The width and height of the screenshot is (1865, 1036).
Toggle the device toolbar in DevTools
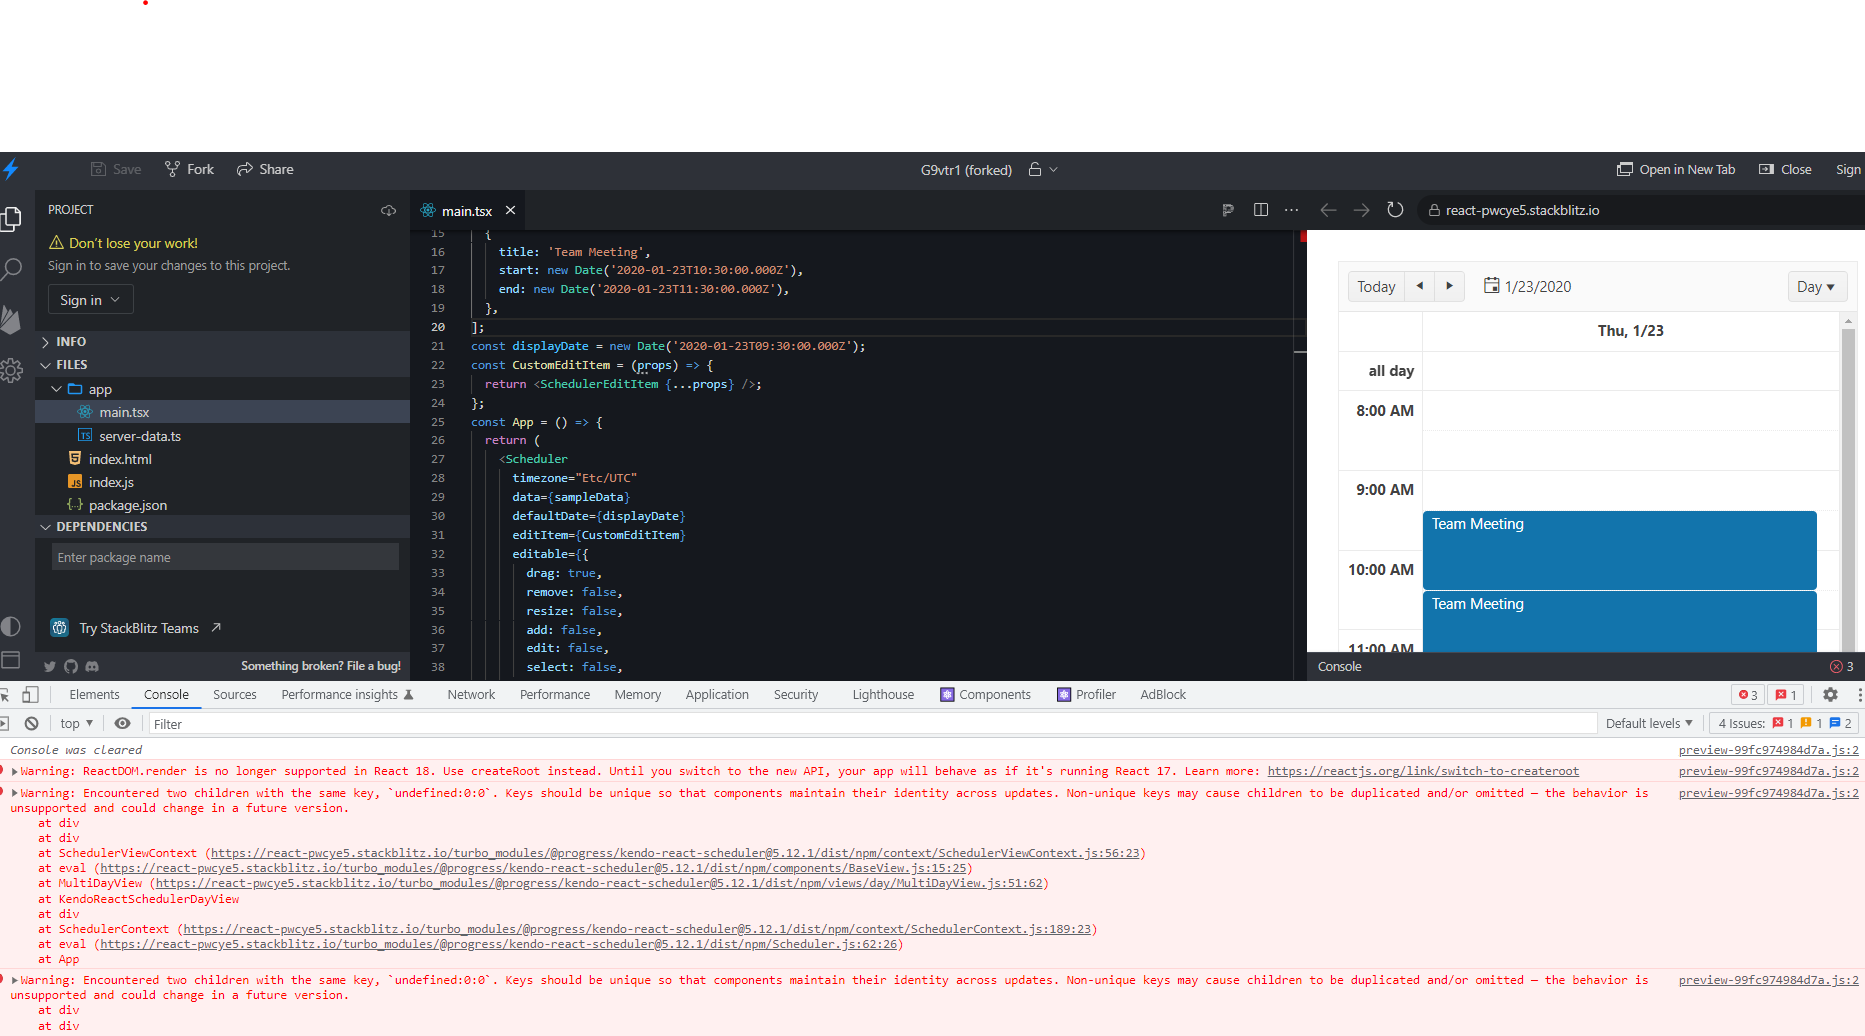30,694
